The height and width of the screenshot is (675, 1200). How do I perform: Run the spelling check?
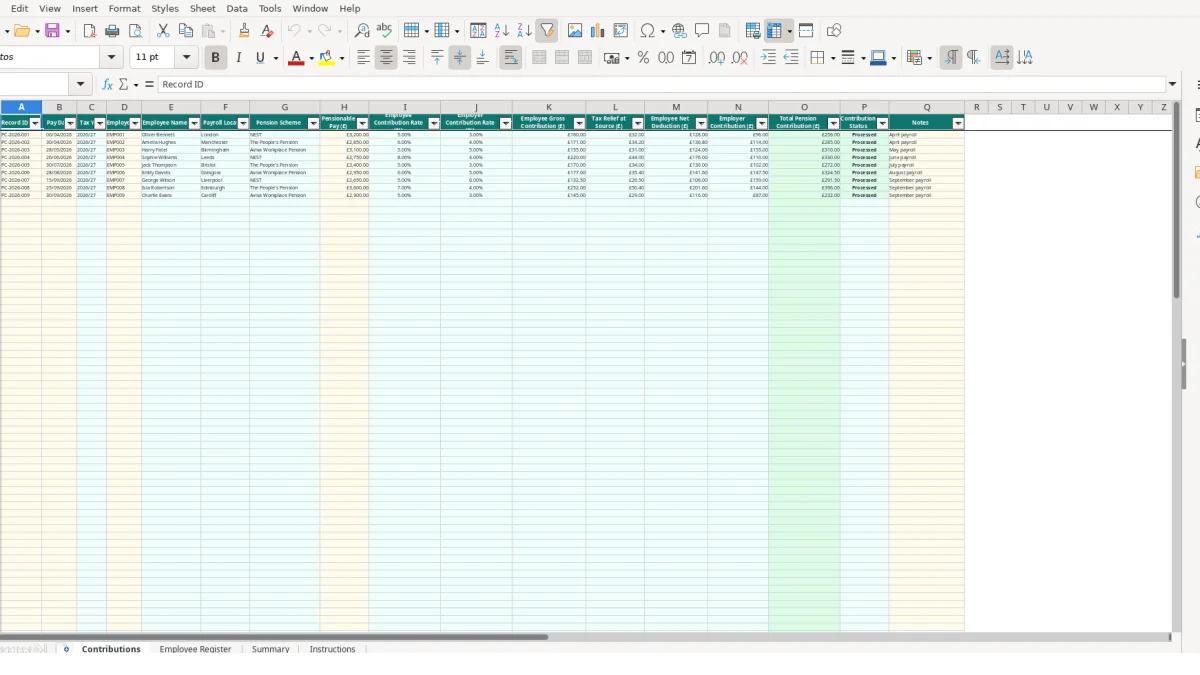[x=384, y=31]
